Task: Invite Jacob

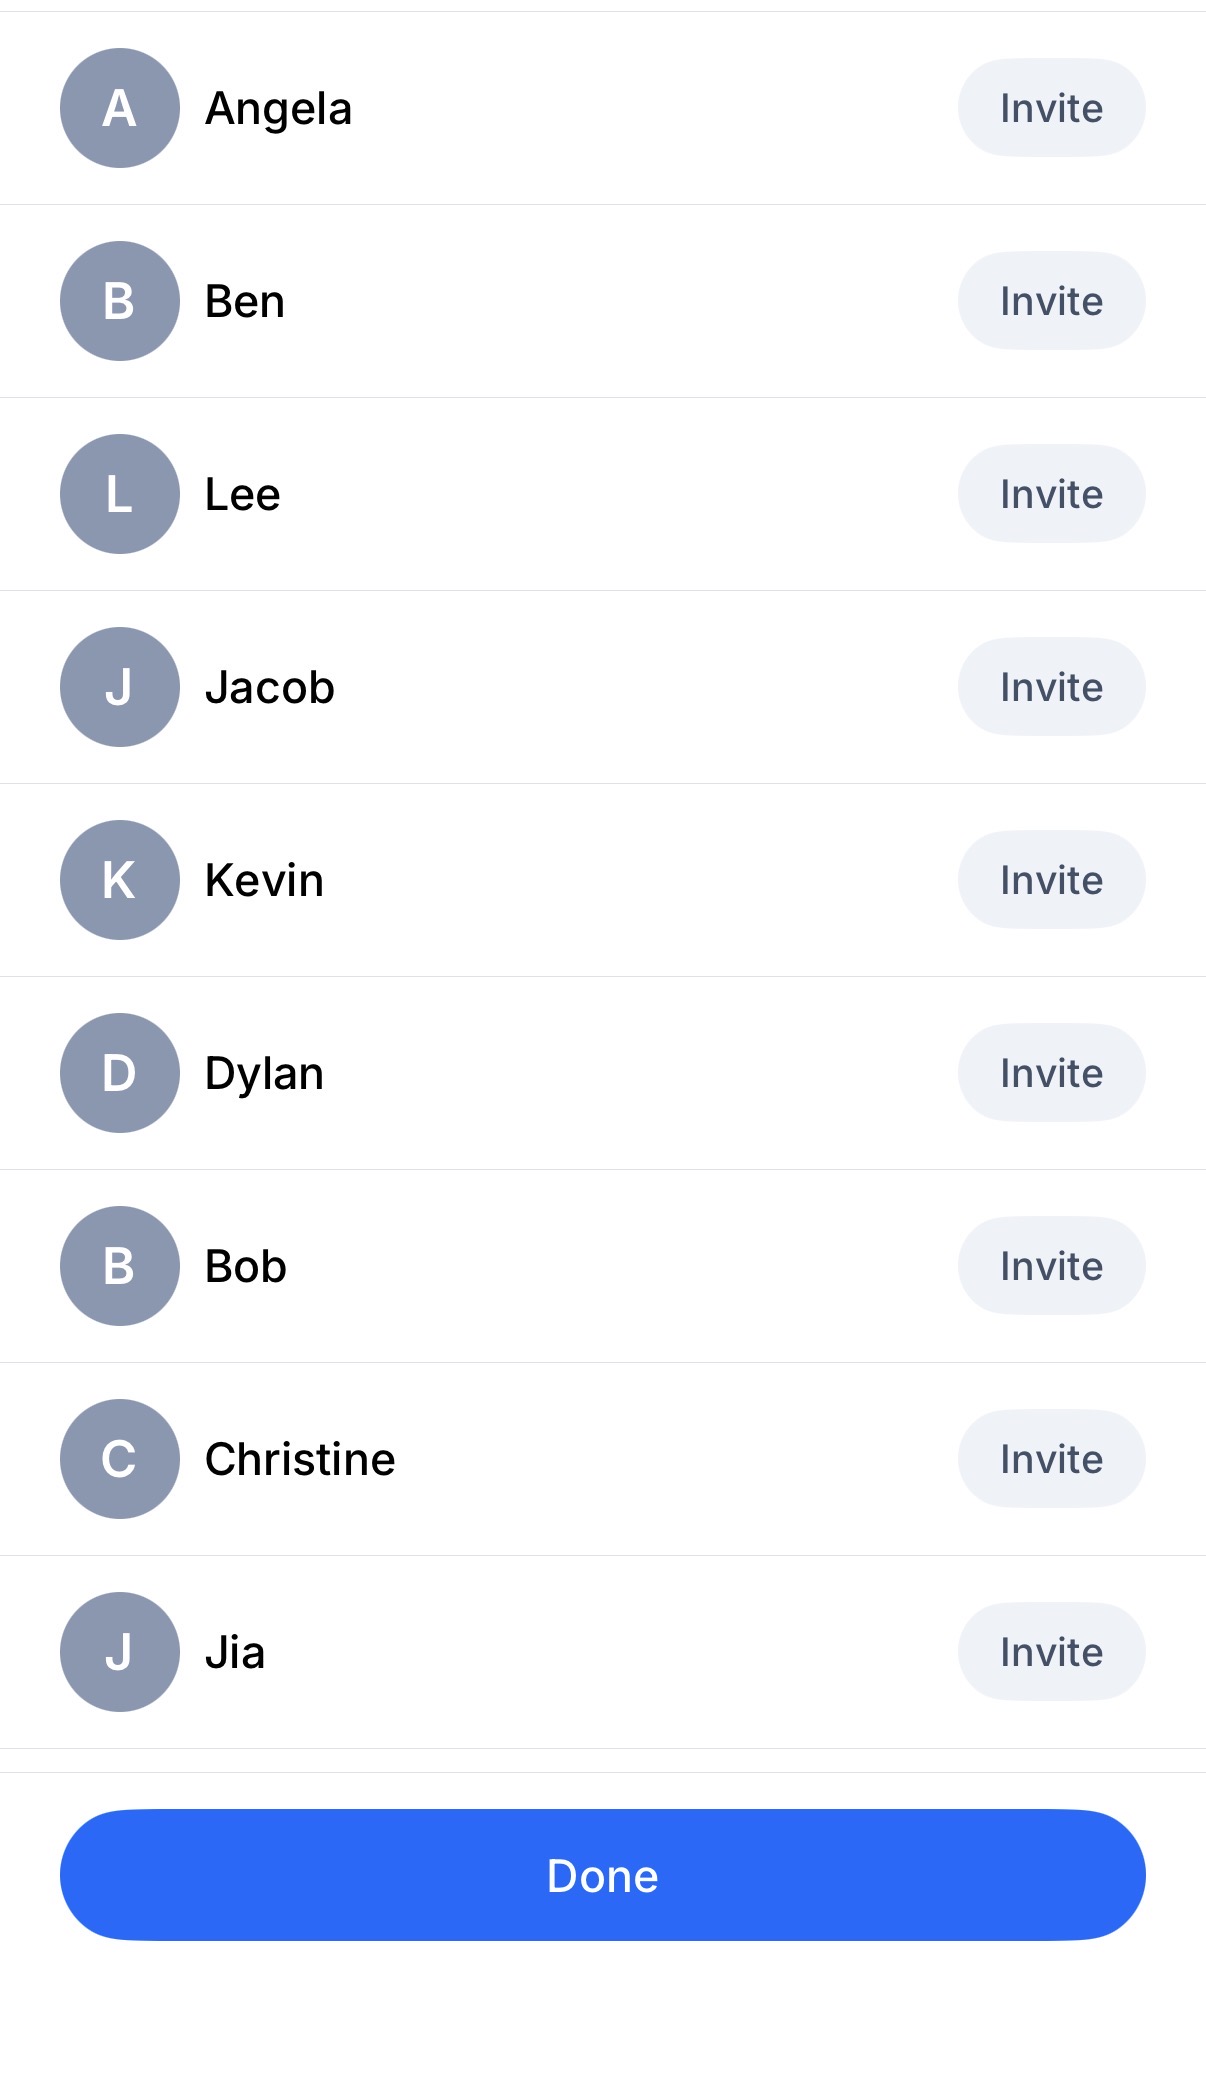Action: click(x=1051, y=687)
